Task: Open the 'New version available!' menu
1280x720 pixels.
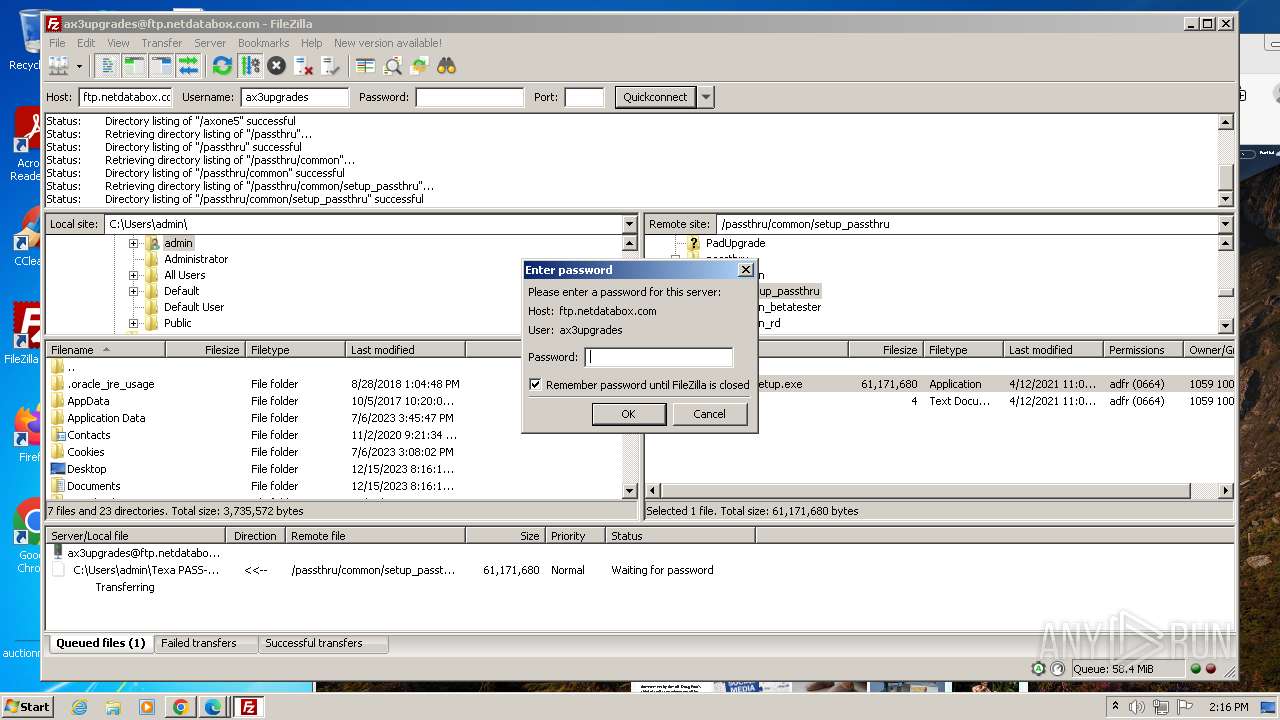Action: [388, 43]
